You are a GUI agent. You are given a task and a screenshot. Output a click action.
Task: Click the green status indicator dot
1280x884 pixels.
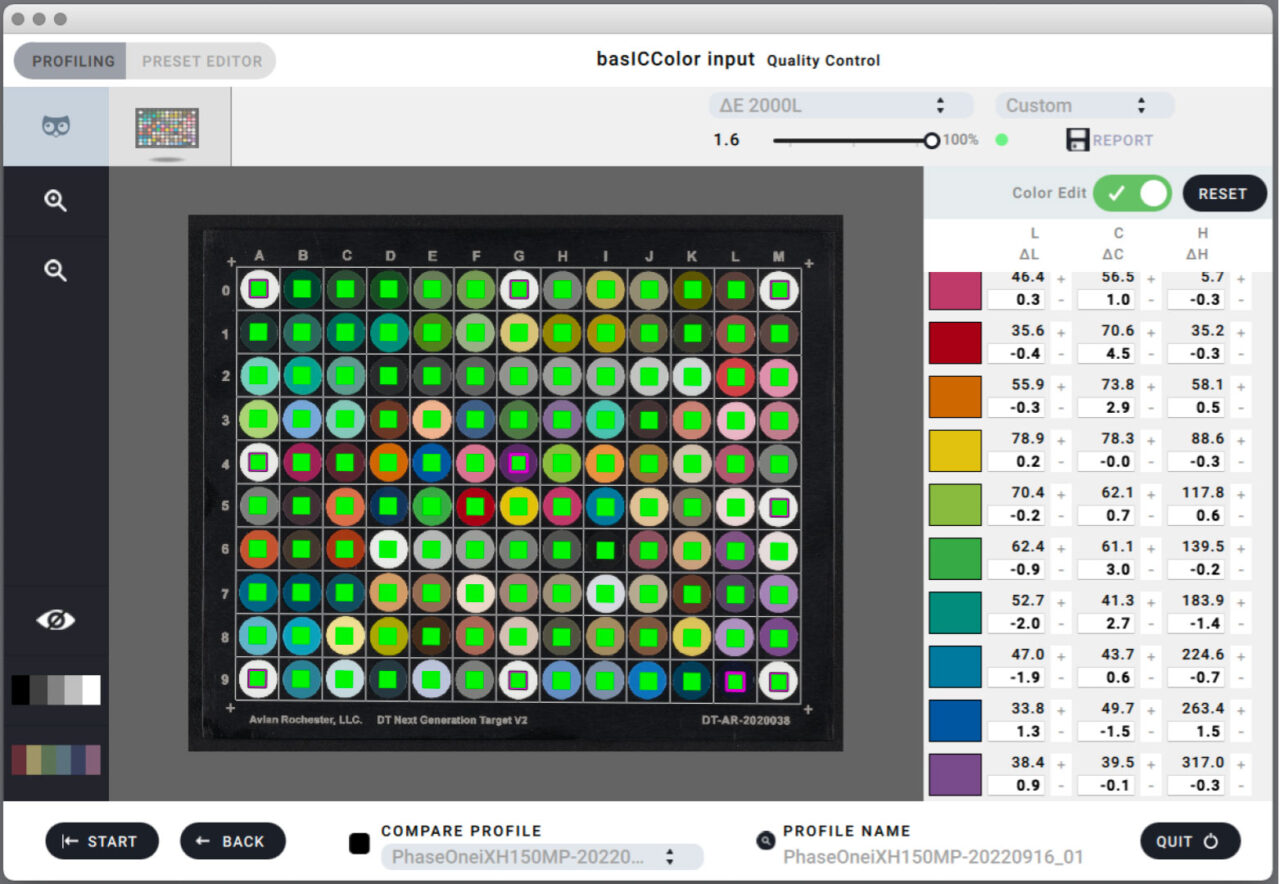tap(1001, 140)
